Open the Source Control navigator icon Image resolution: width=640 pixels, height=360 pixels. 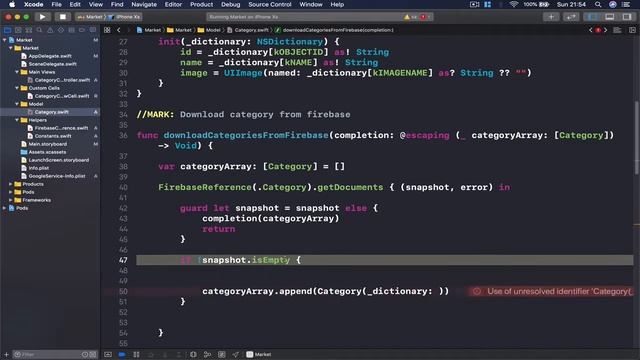coord(18,30)
